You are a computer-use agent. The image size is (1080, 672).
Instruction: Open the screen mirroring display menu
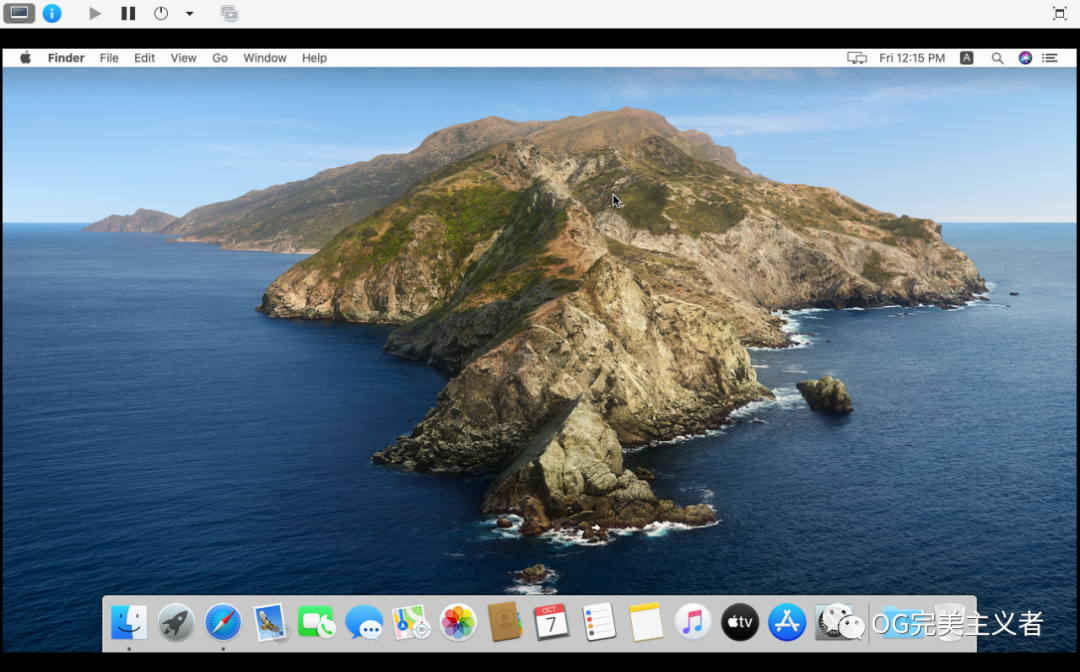click(856, 58)
